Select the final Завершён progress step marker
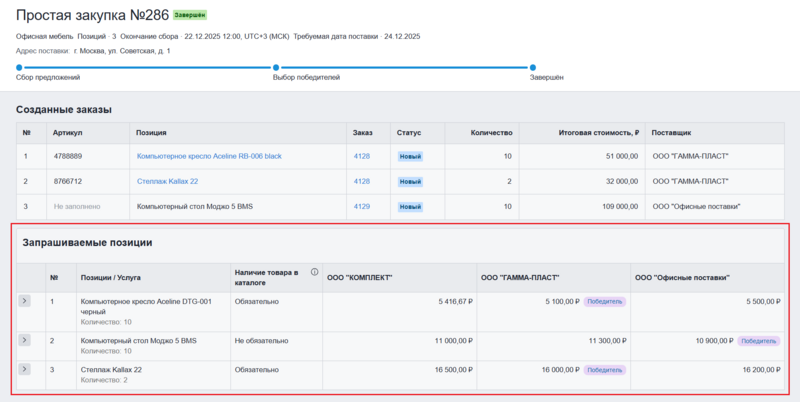 (534, 67)
